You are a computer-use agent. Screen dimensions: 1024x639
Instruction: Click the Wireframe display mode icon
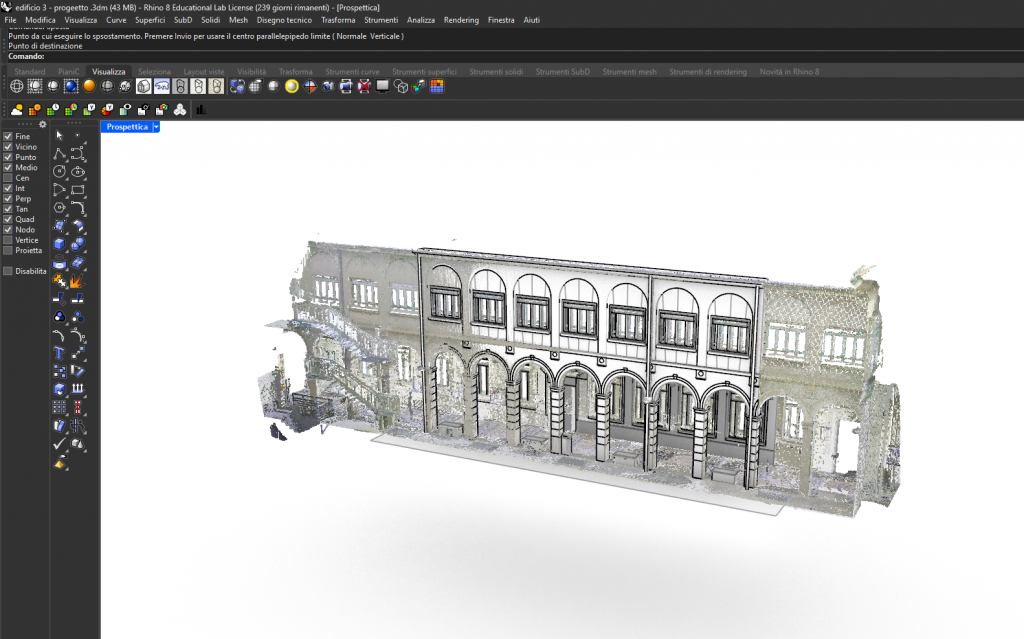17,87
